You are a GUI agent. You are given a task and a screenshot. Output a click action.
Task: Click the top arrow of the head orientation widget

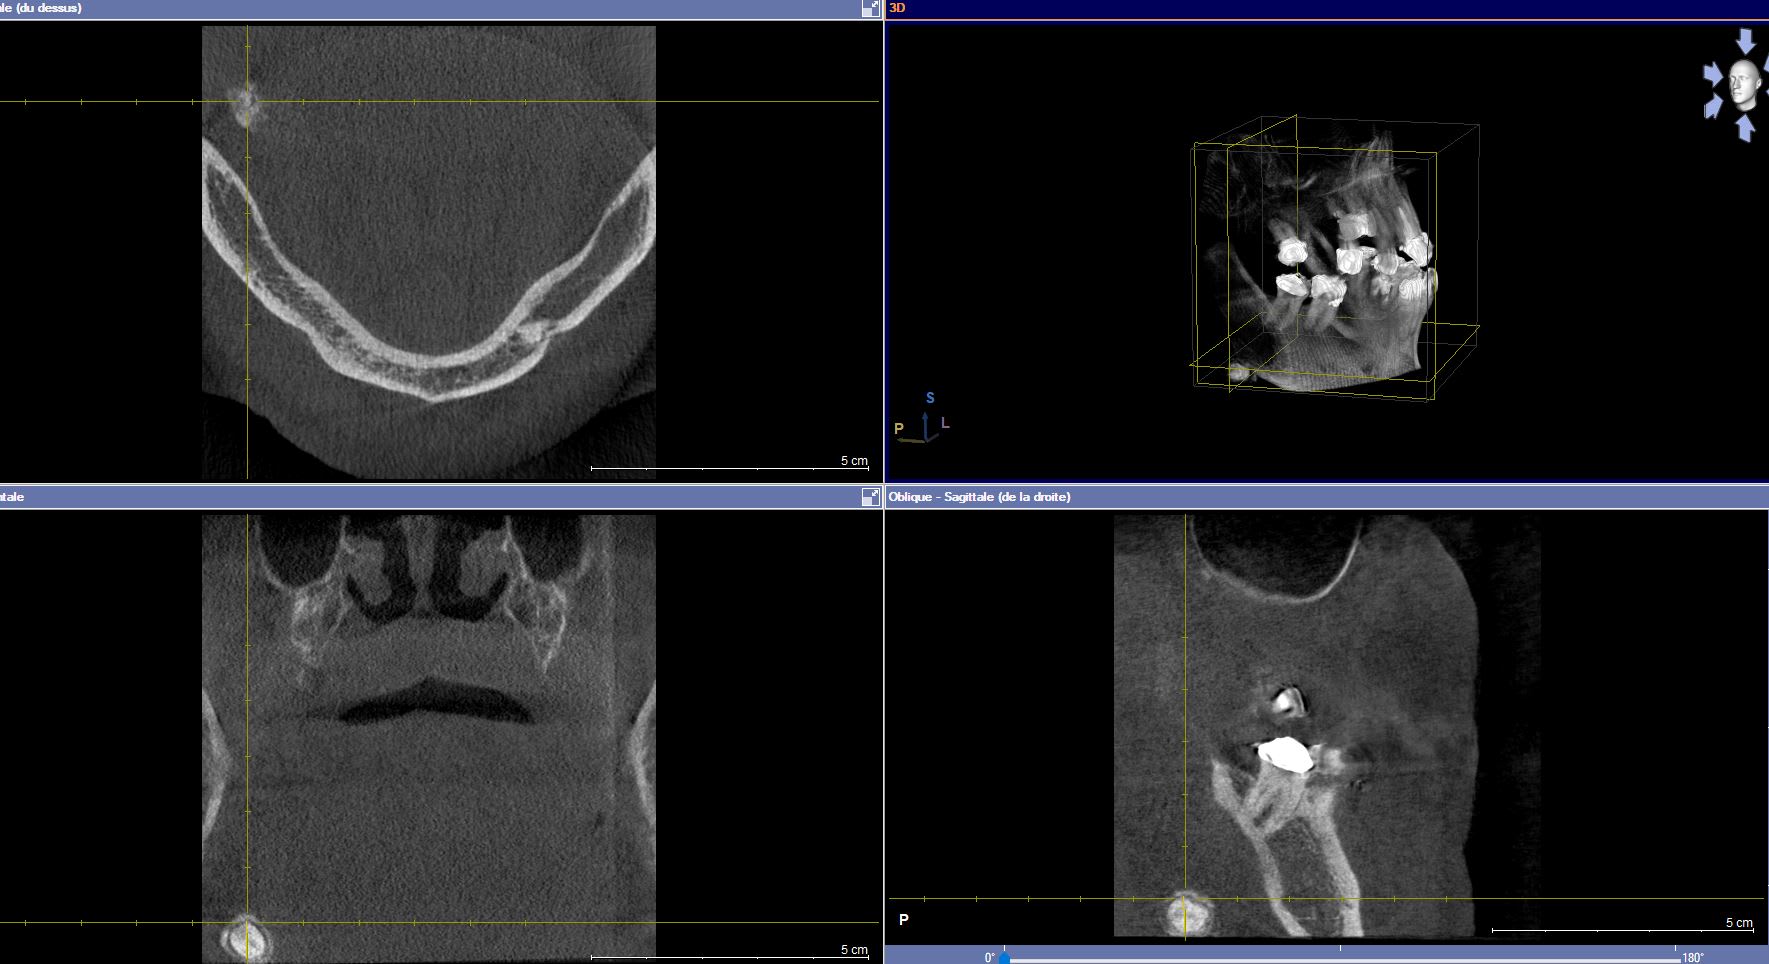pyautogui.click(x=1745, y=40)
